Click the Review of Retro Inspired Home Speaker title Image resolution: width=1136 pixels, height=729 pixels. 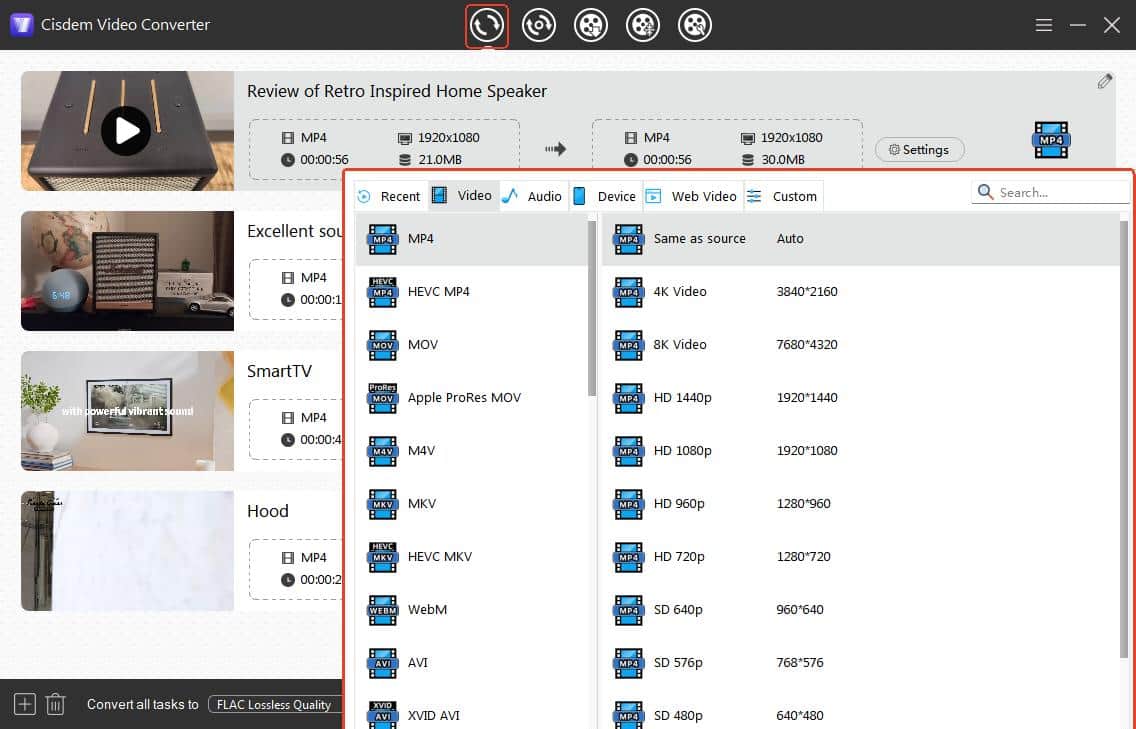397,91
